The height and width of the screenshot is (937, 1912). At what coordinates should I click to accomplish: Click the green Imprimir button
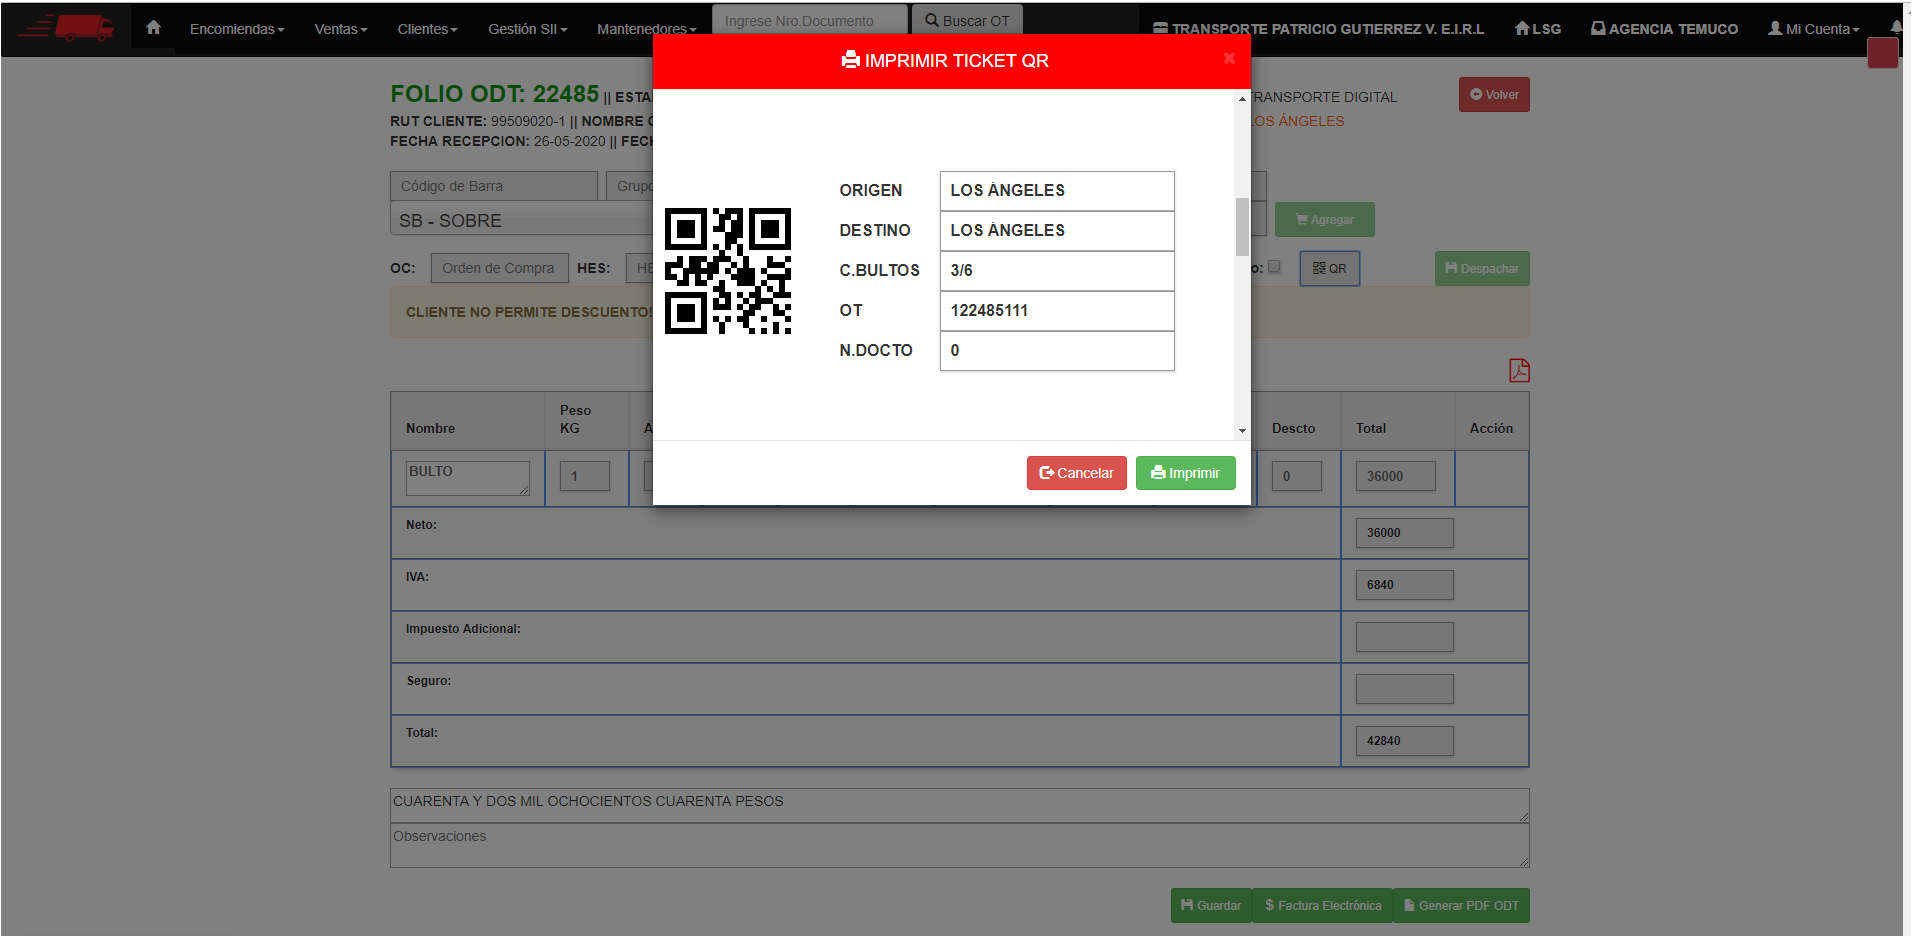[1185, 473]
